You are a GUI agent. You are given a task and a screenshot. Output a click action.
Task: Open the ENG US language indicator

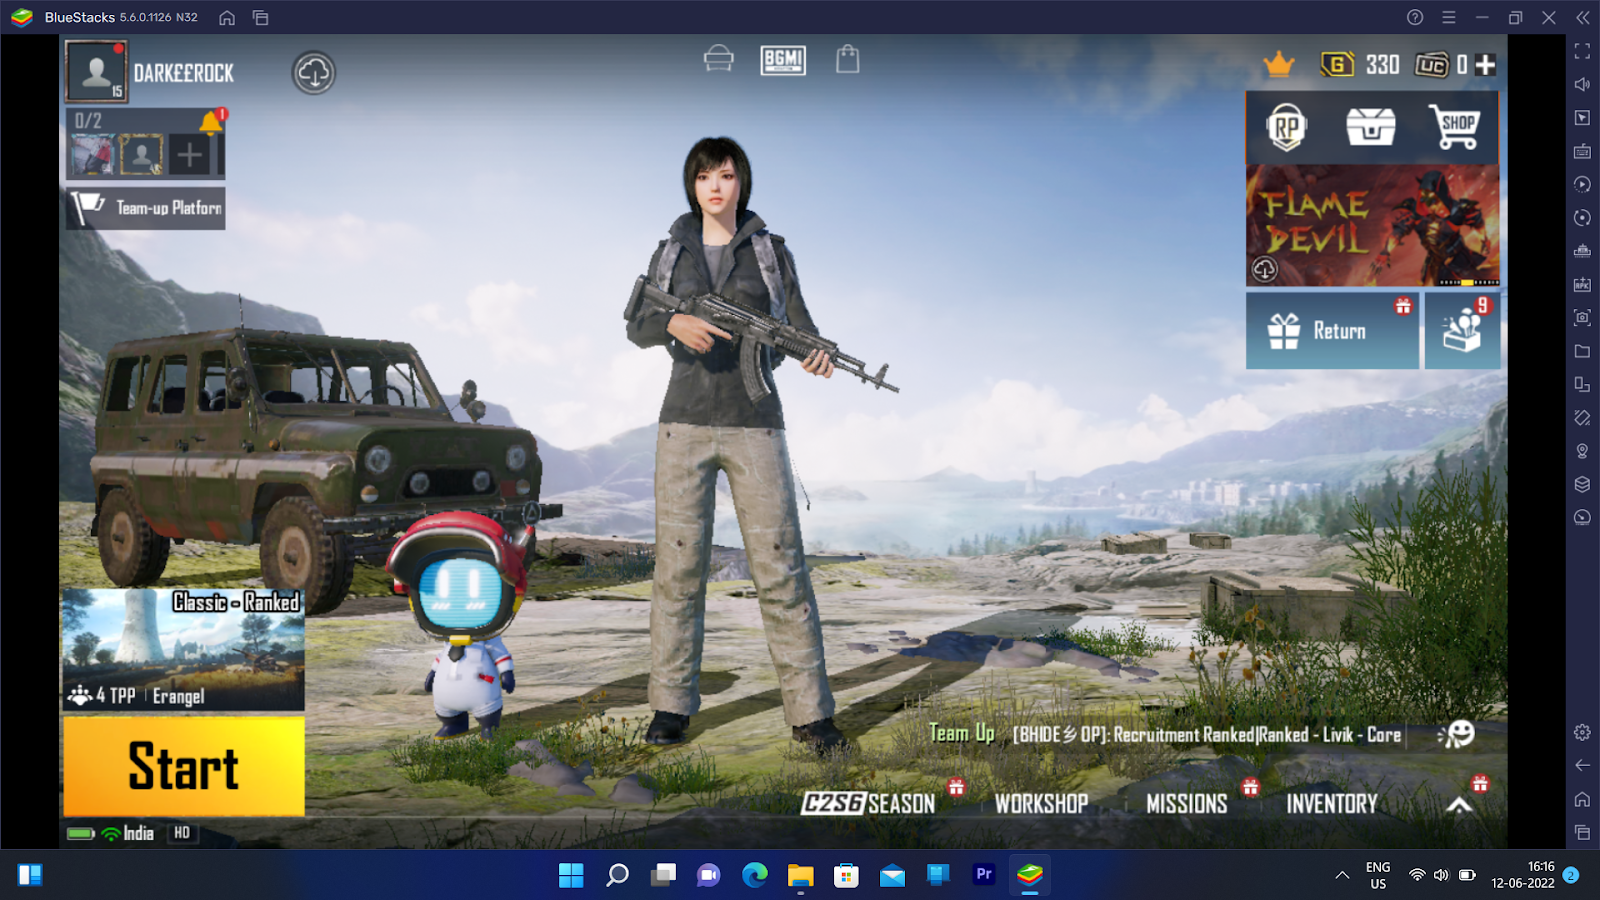pos(1378,876)
